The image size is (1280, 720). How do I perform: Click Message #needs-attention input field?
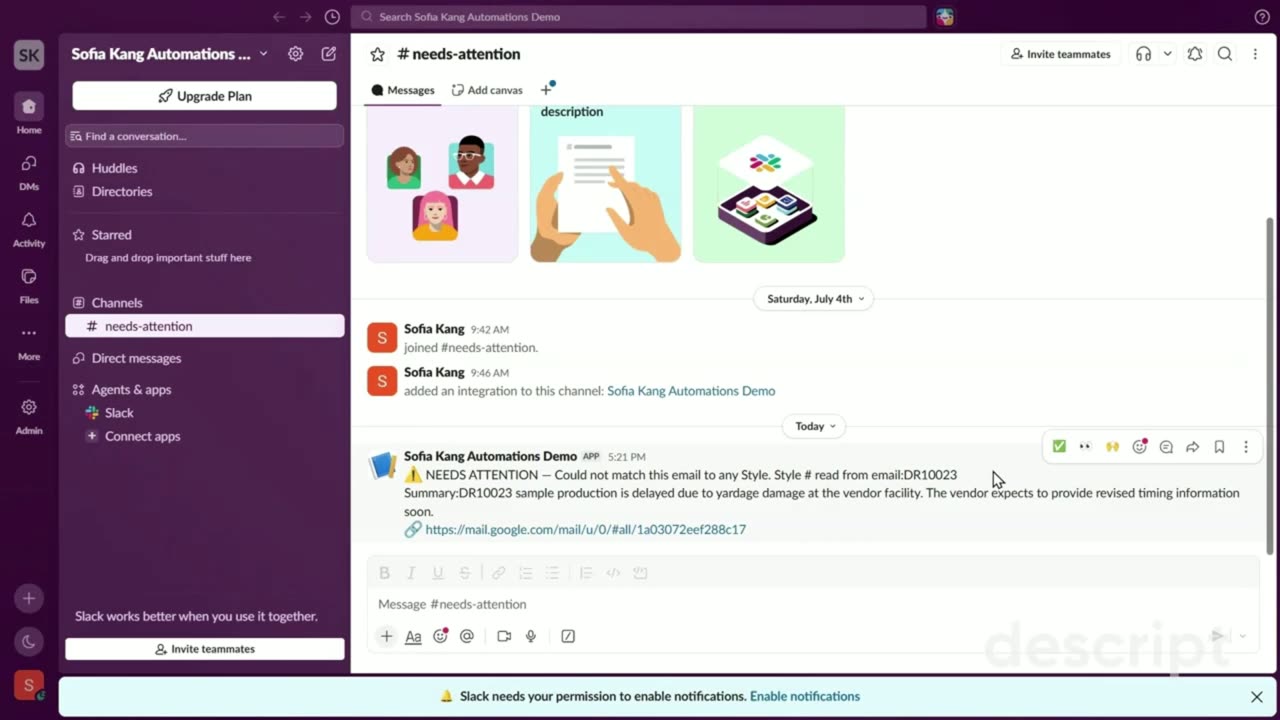coord(812,604)
